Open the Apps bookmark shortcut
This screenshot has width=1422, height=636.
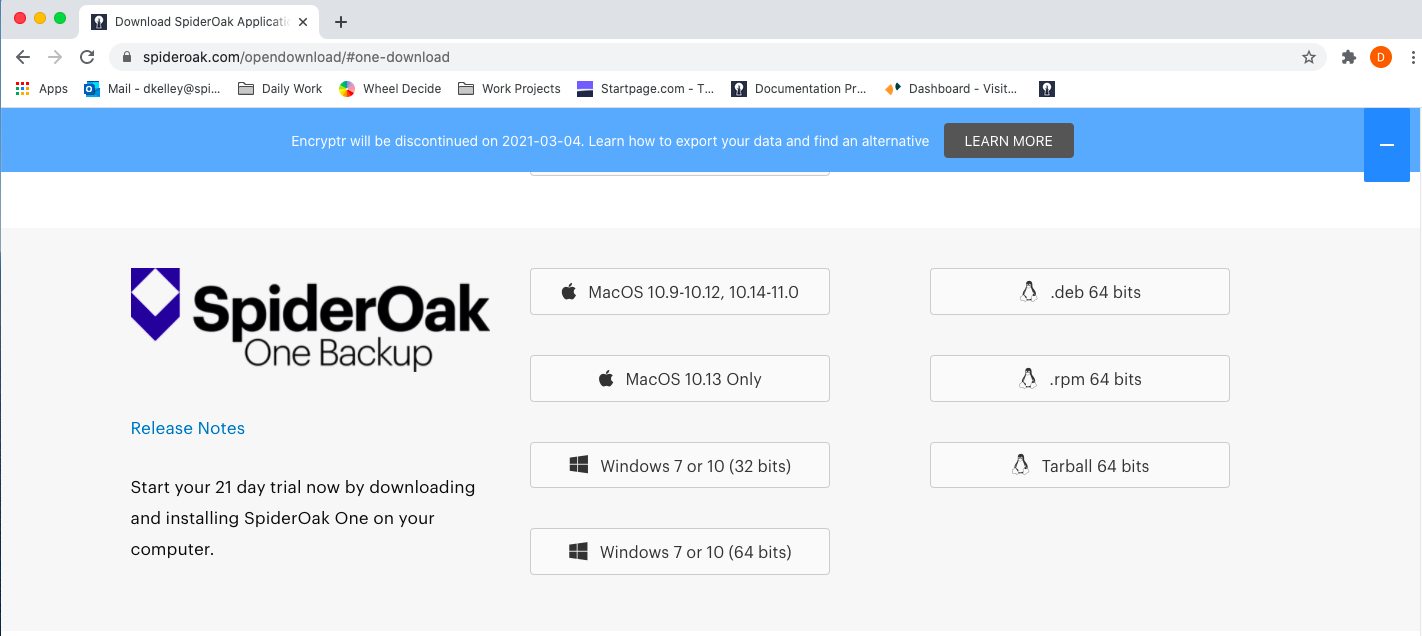tap(42, 89)
